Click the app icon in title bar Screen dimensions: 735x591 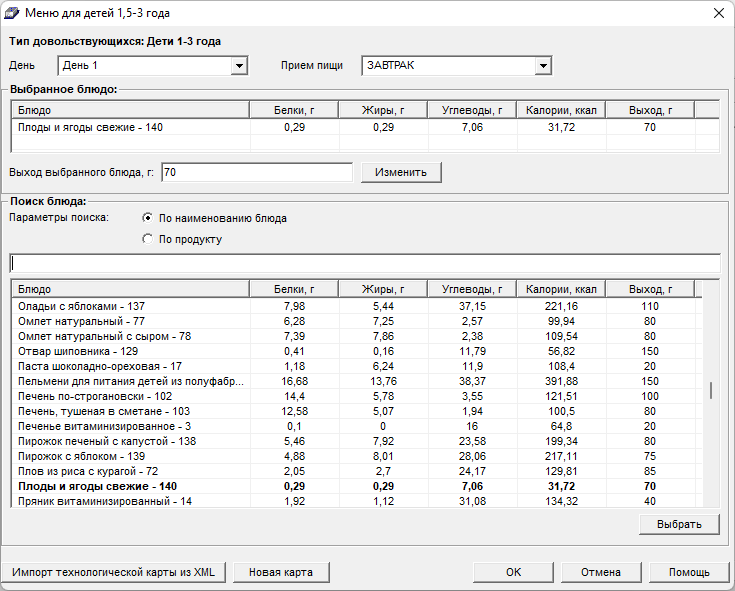(13, 13)
